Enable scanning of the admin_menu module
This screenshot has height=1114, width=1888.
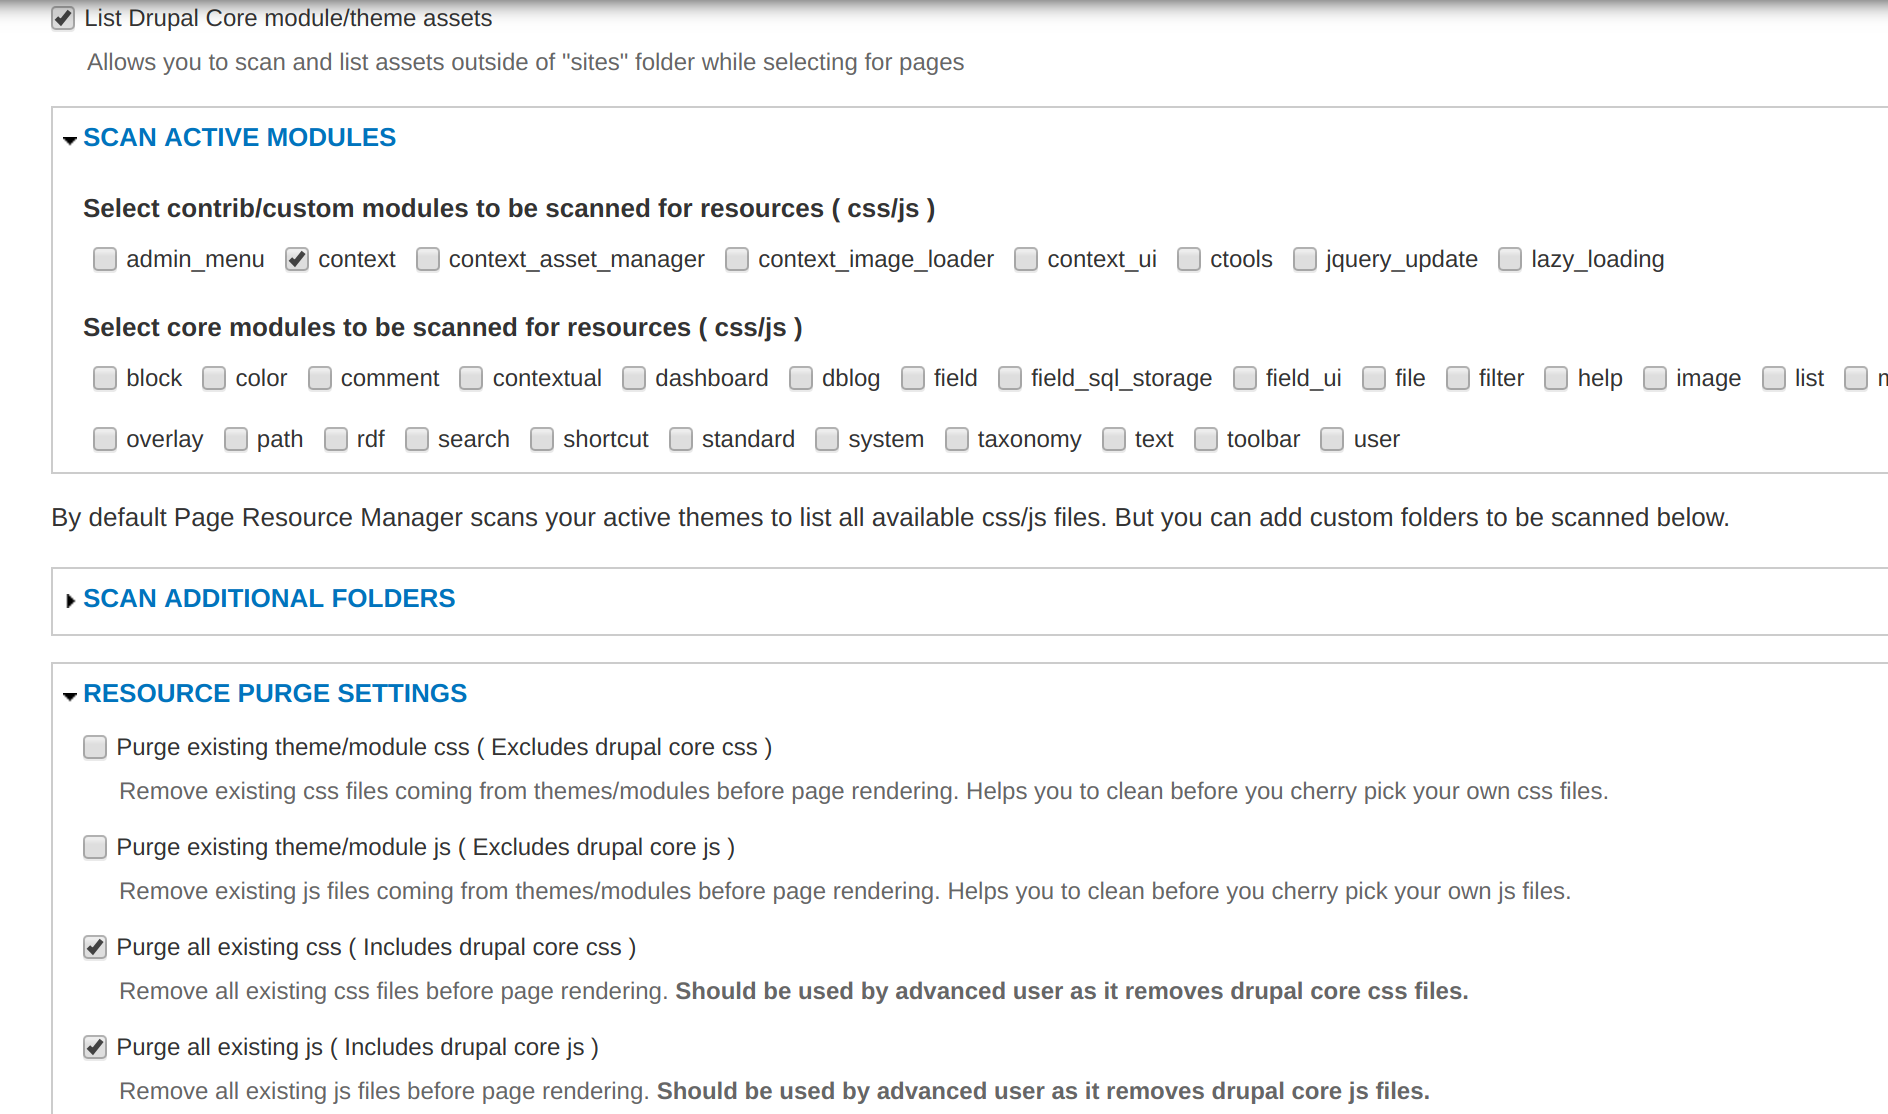[105, 259]
